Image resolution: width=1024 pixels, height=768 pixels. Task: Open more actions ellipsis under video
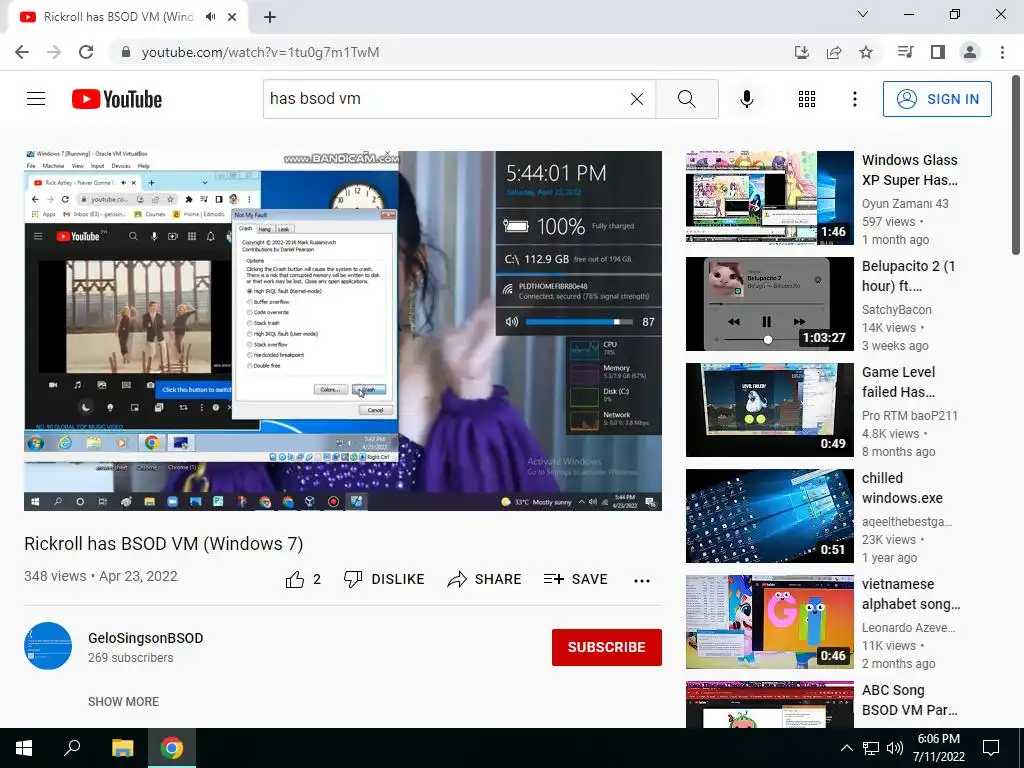[642, 580]
